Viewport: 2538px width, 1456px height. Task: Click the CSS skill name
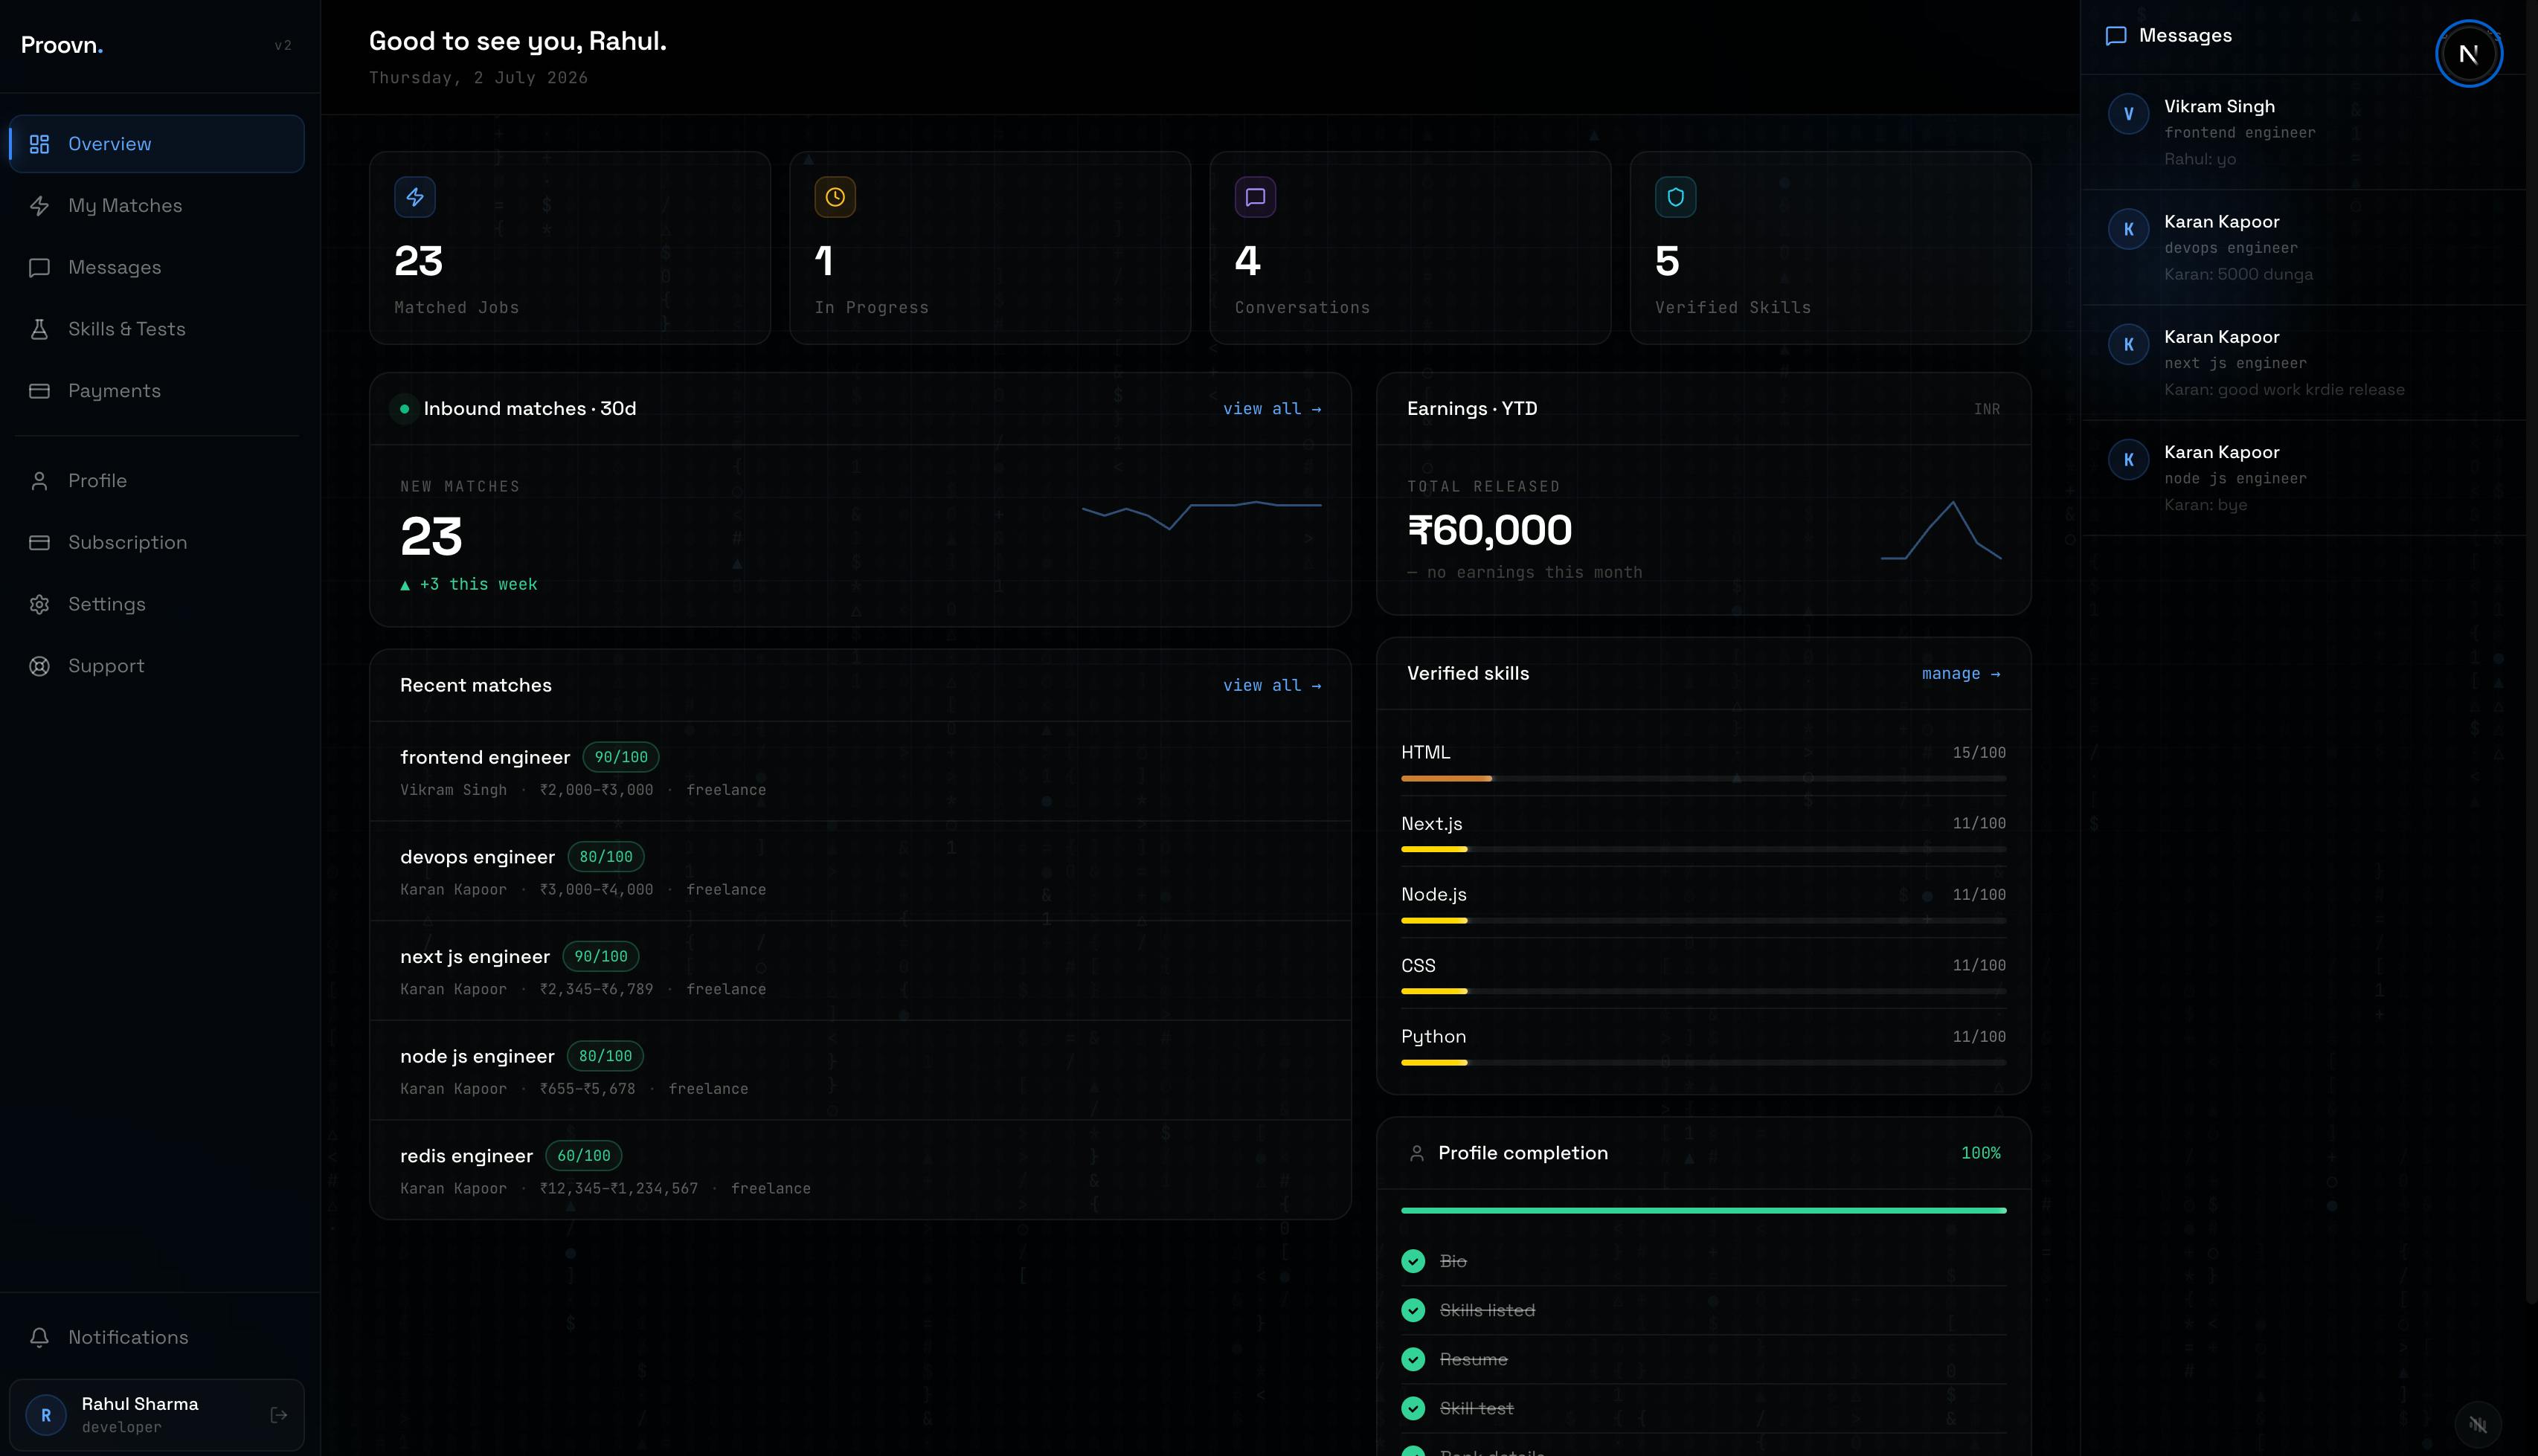1418,966
